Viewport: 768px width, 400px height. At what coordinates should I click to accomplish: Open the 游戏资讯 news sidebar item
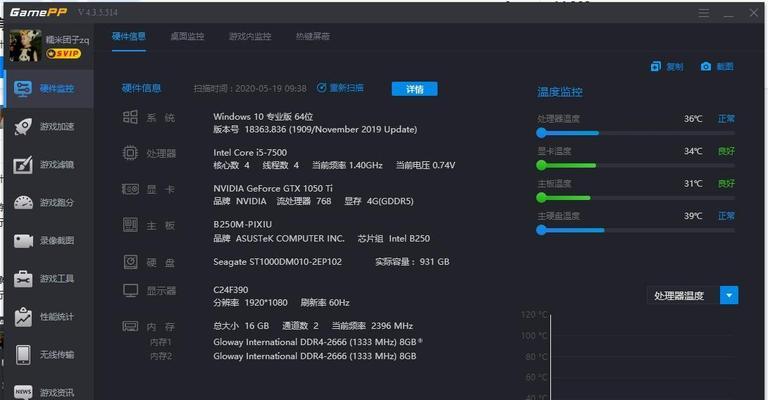point(49,392)
